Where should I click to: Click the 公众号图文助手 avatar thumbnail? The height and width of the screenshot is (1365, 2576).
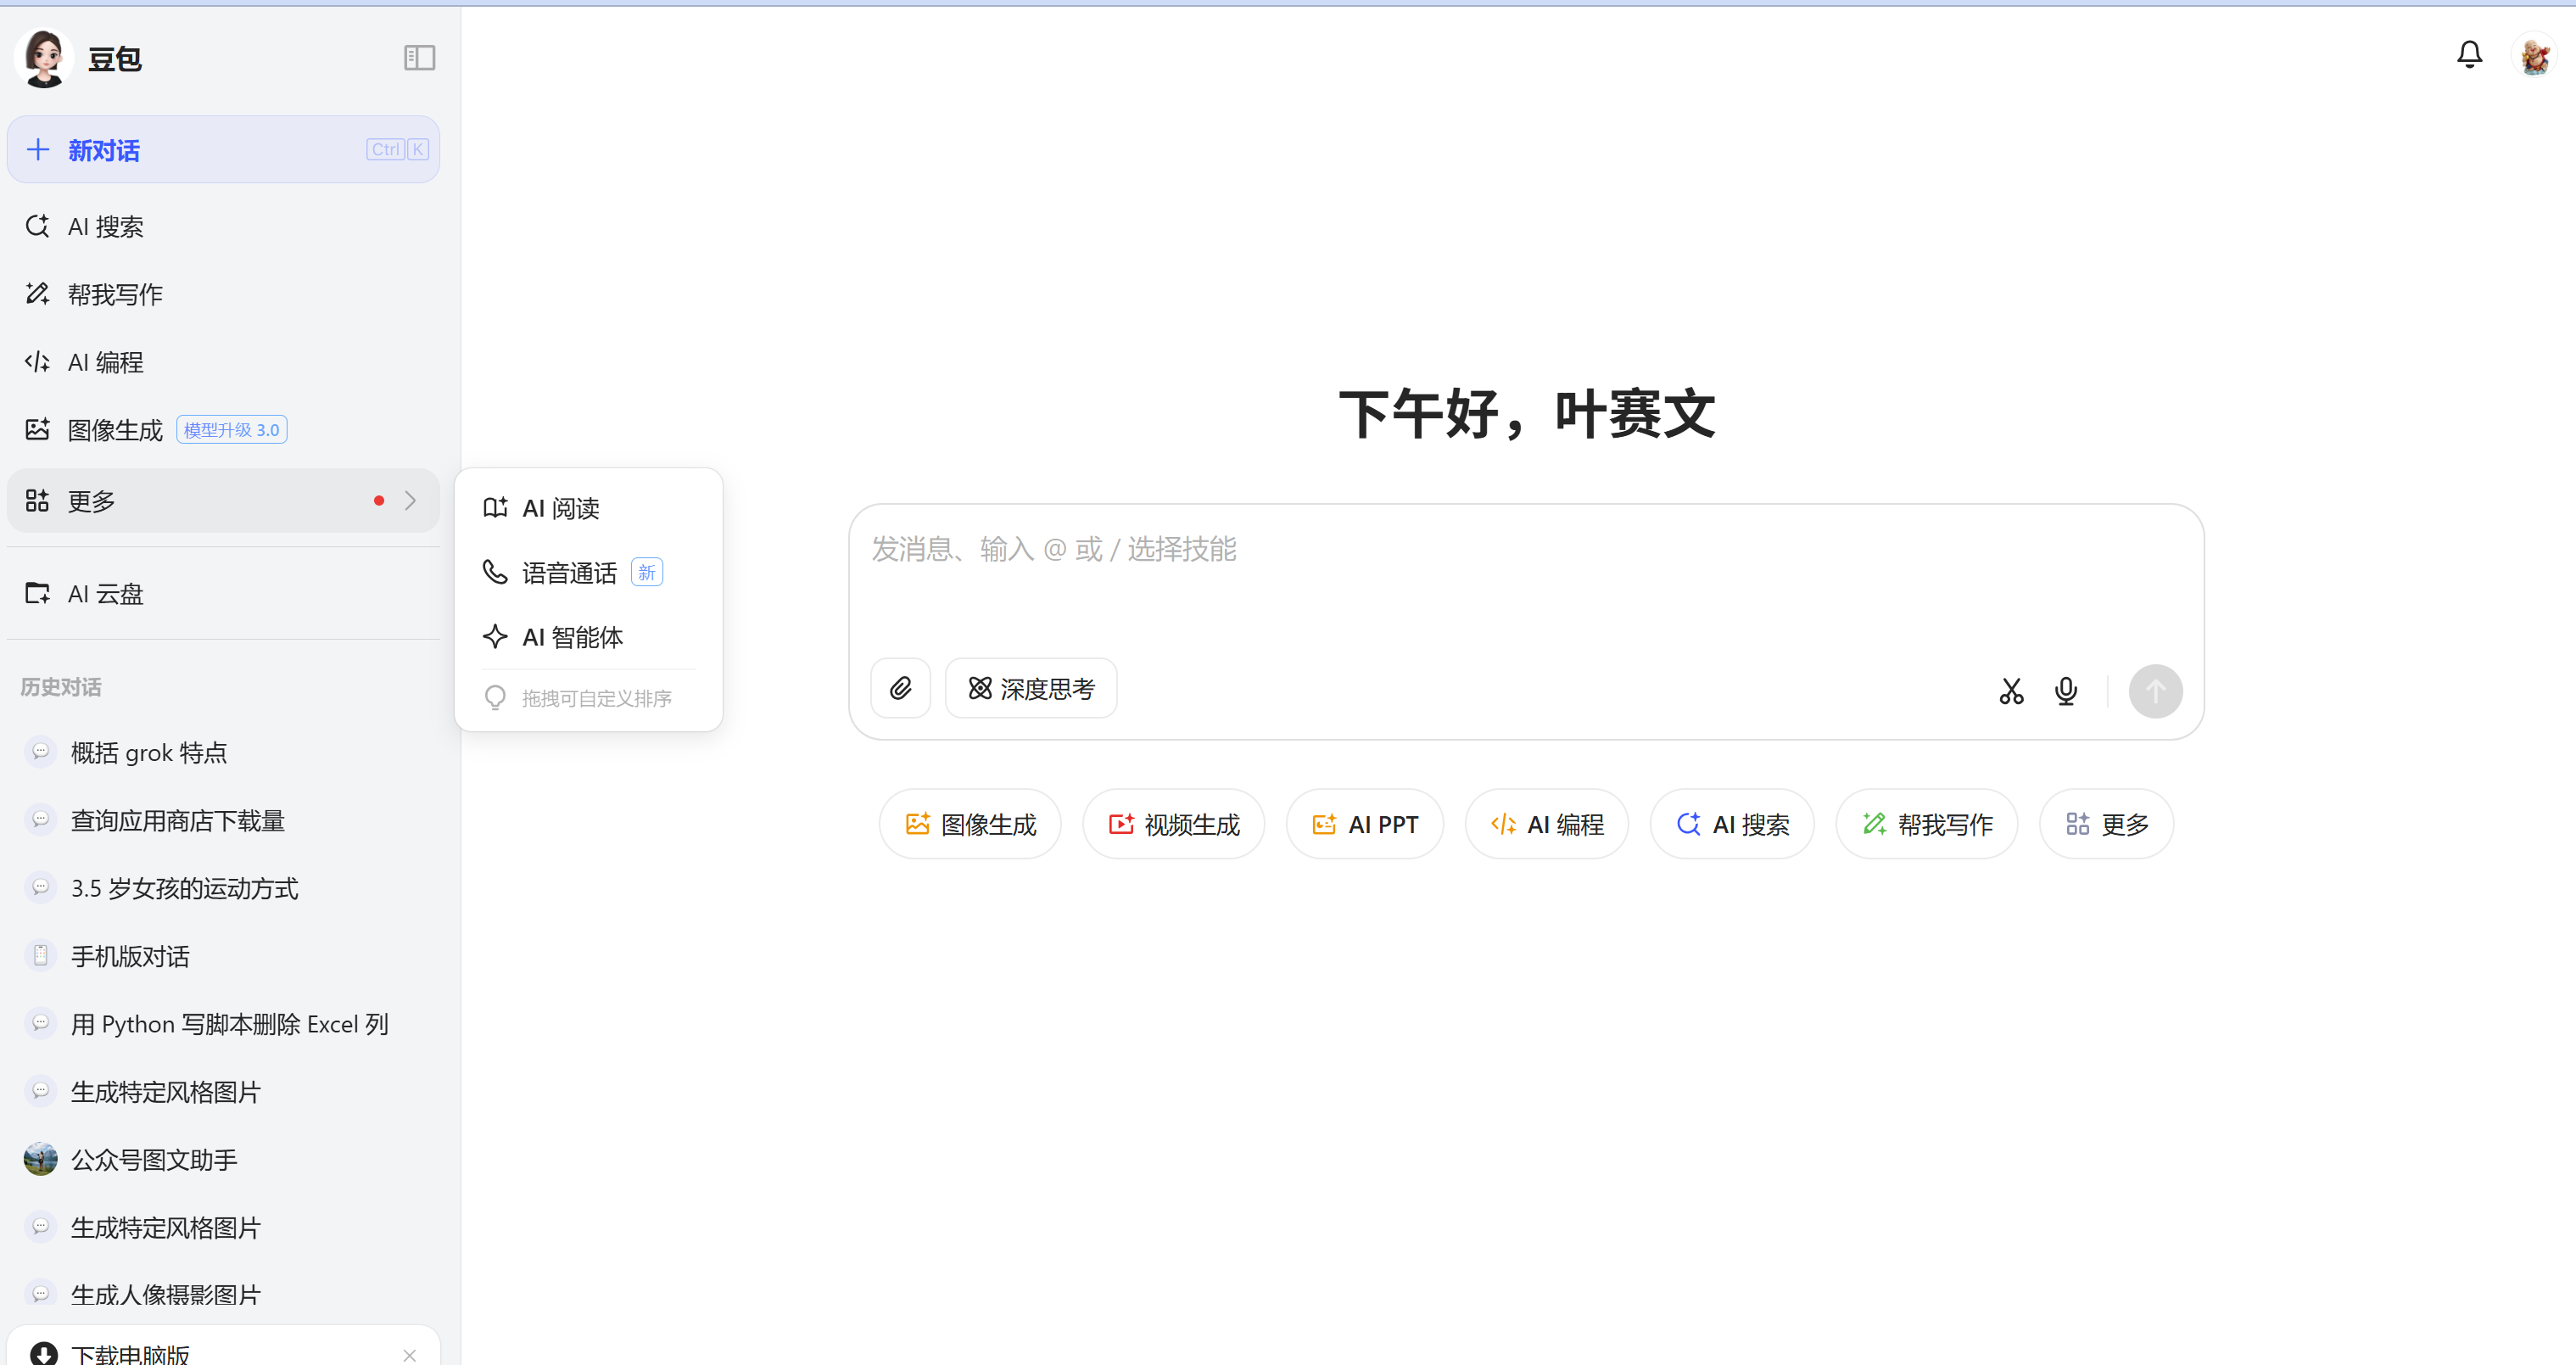[x=40, y=1159]
